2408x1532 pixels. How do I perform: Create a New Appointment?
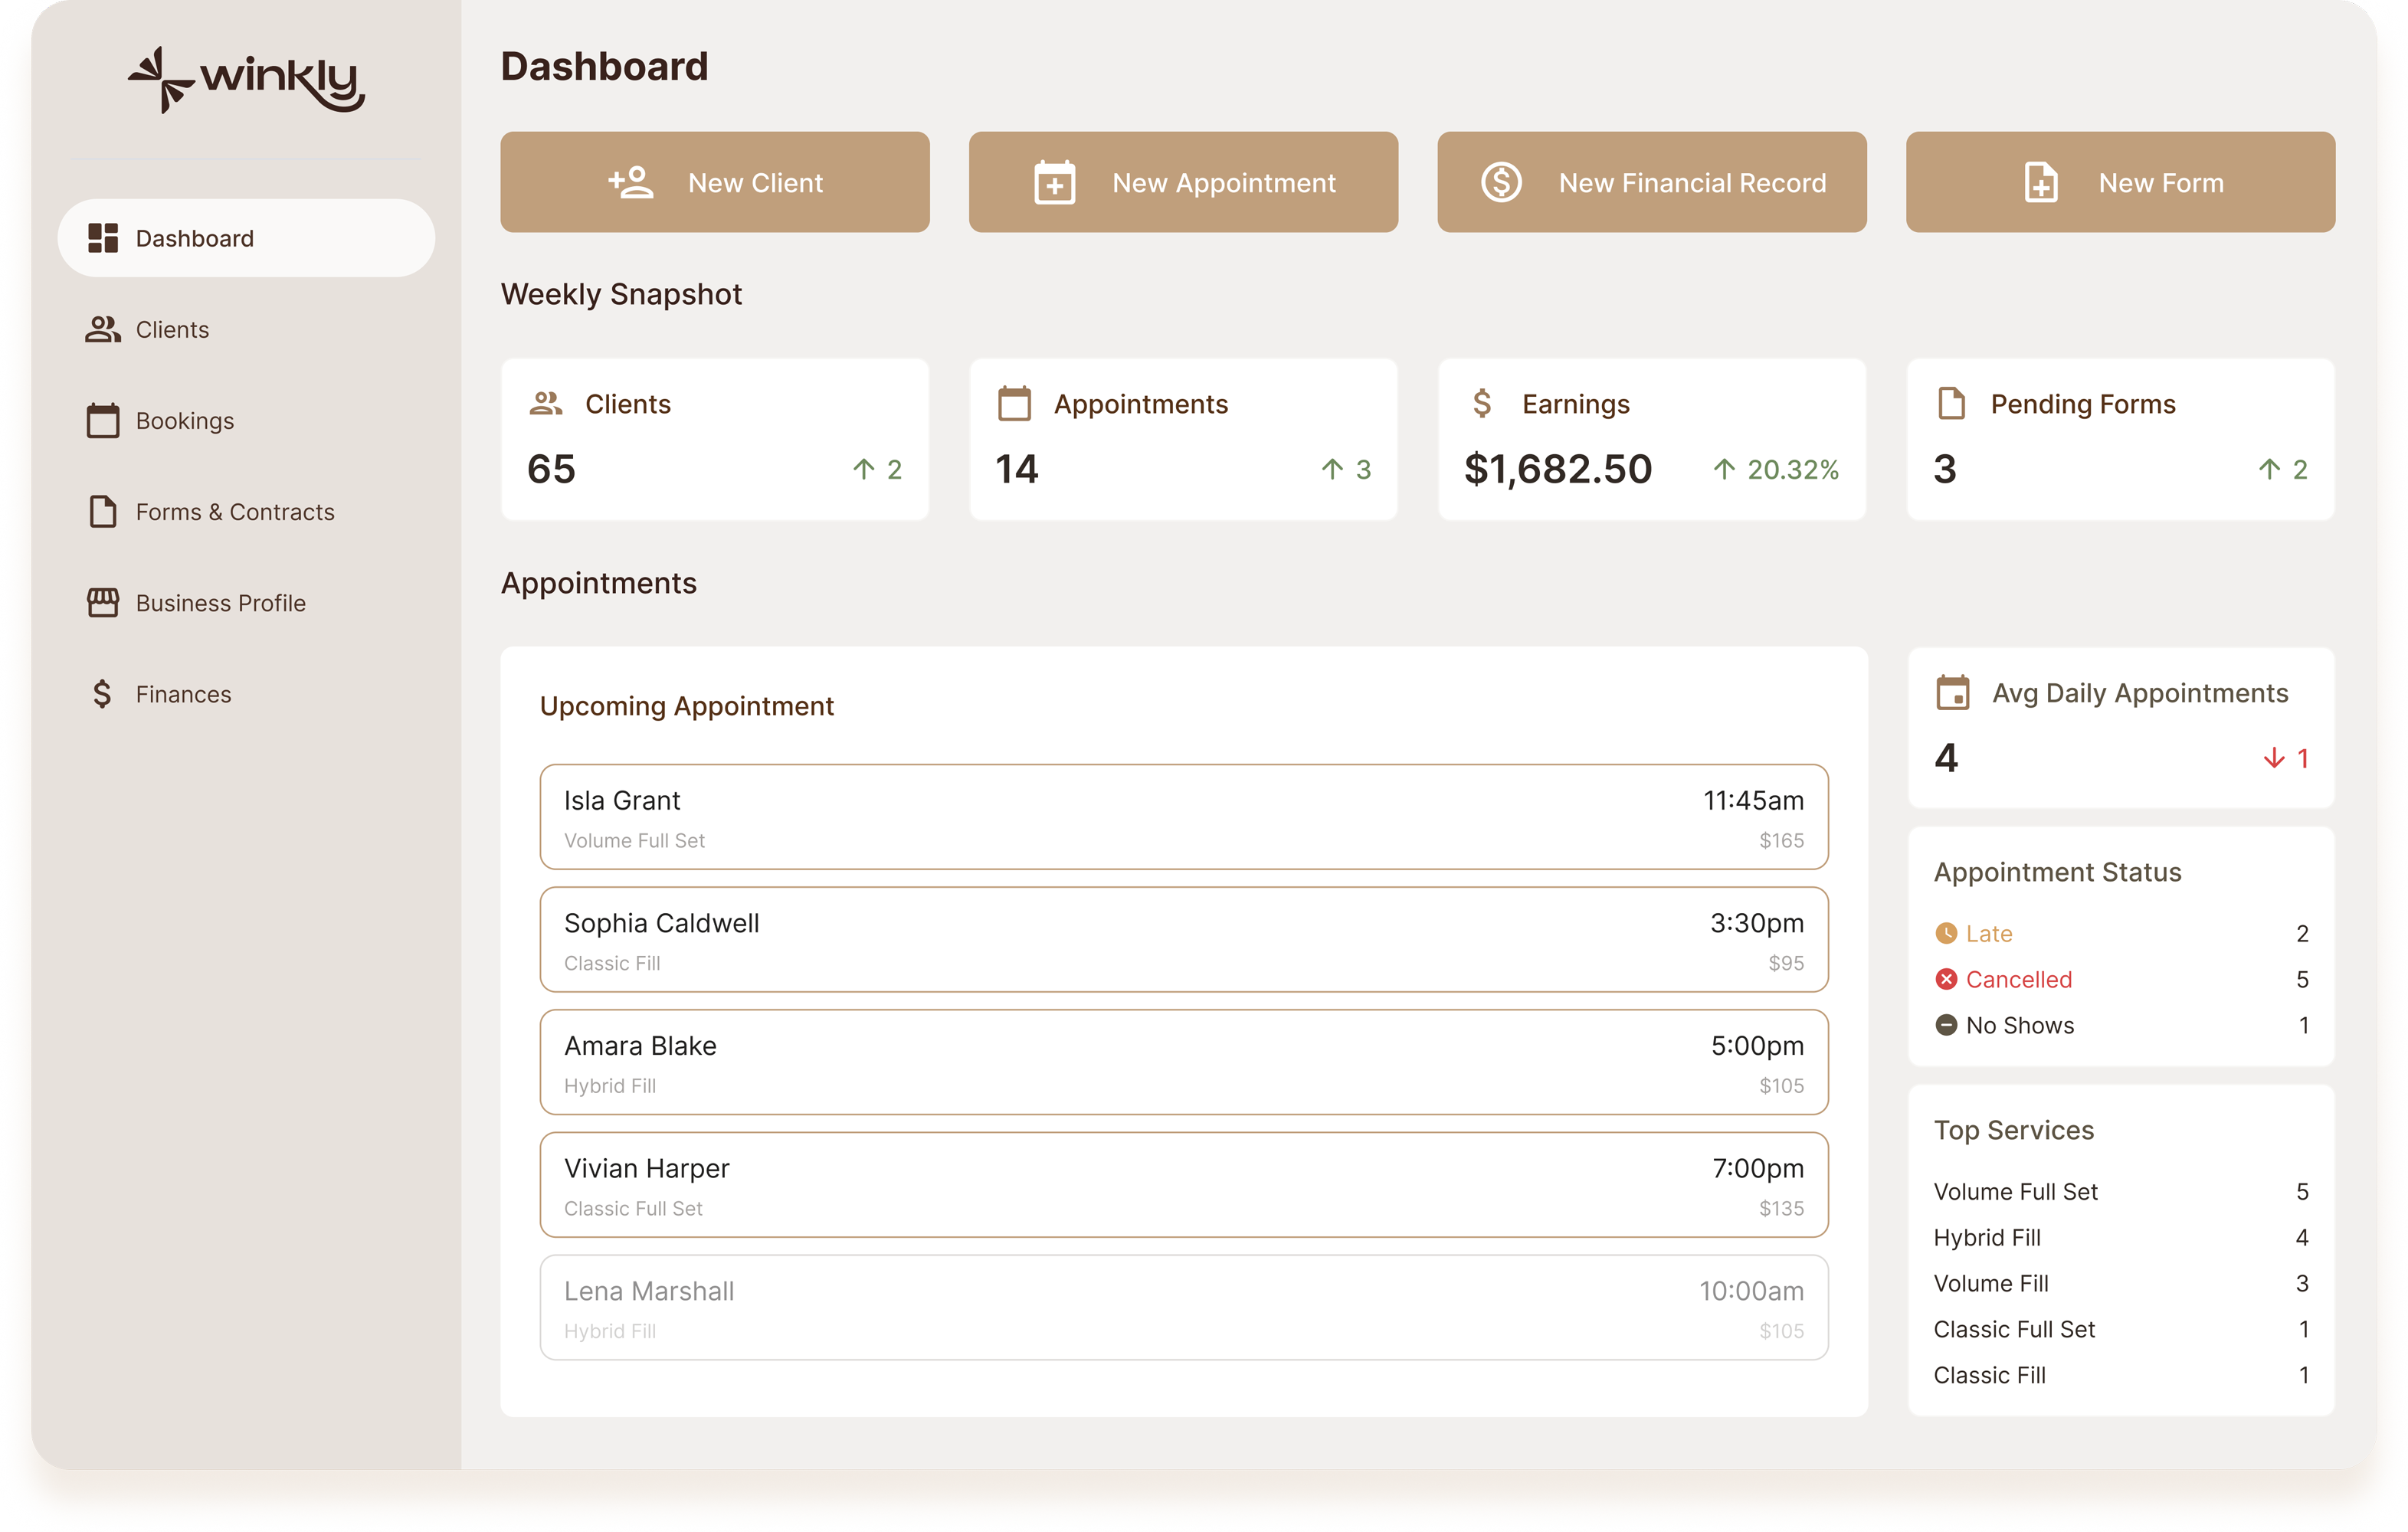(1183, 182)
